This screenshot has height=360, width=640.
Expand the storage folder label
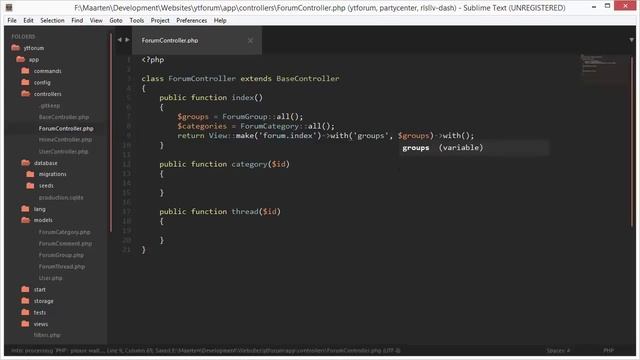[43, 301]
